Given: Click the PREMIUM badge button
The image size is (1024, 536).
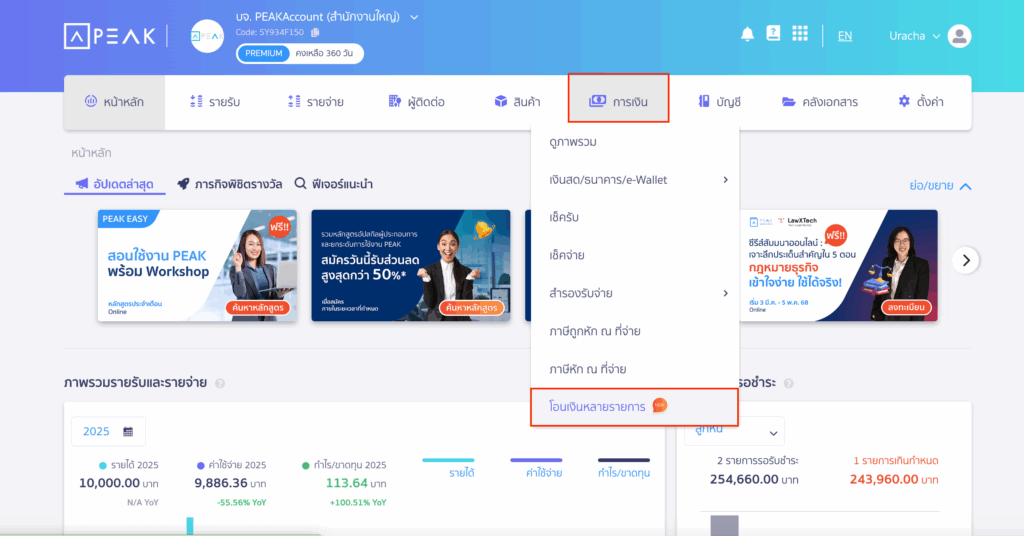Looking at the screenshot, I should pyautogui.click(x=263, y=54).
